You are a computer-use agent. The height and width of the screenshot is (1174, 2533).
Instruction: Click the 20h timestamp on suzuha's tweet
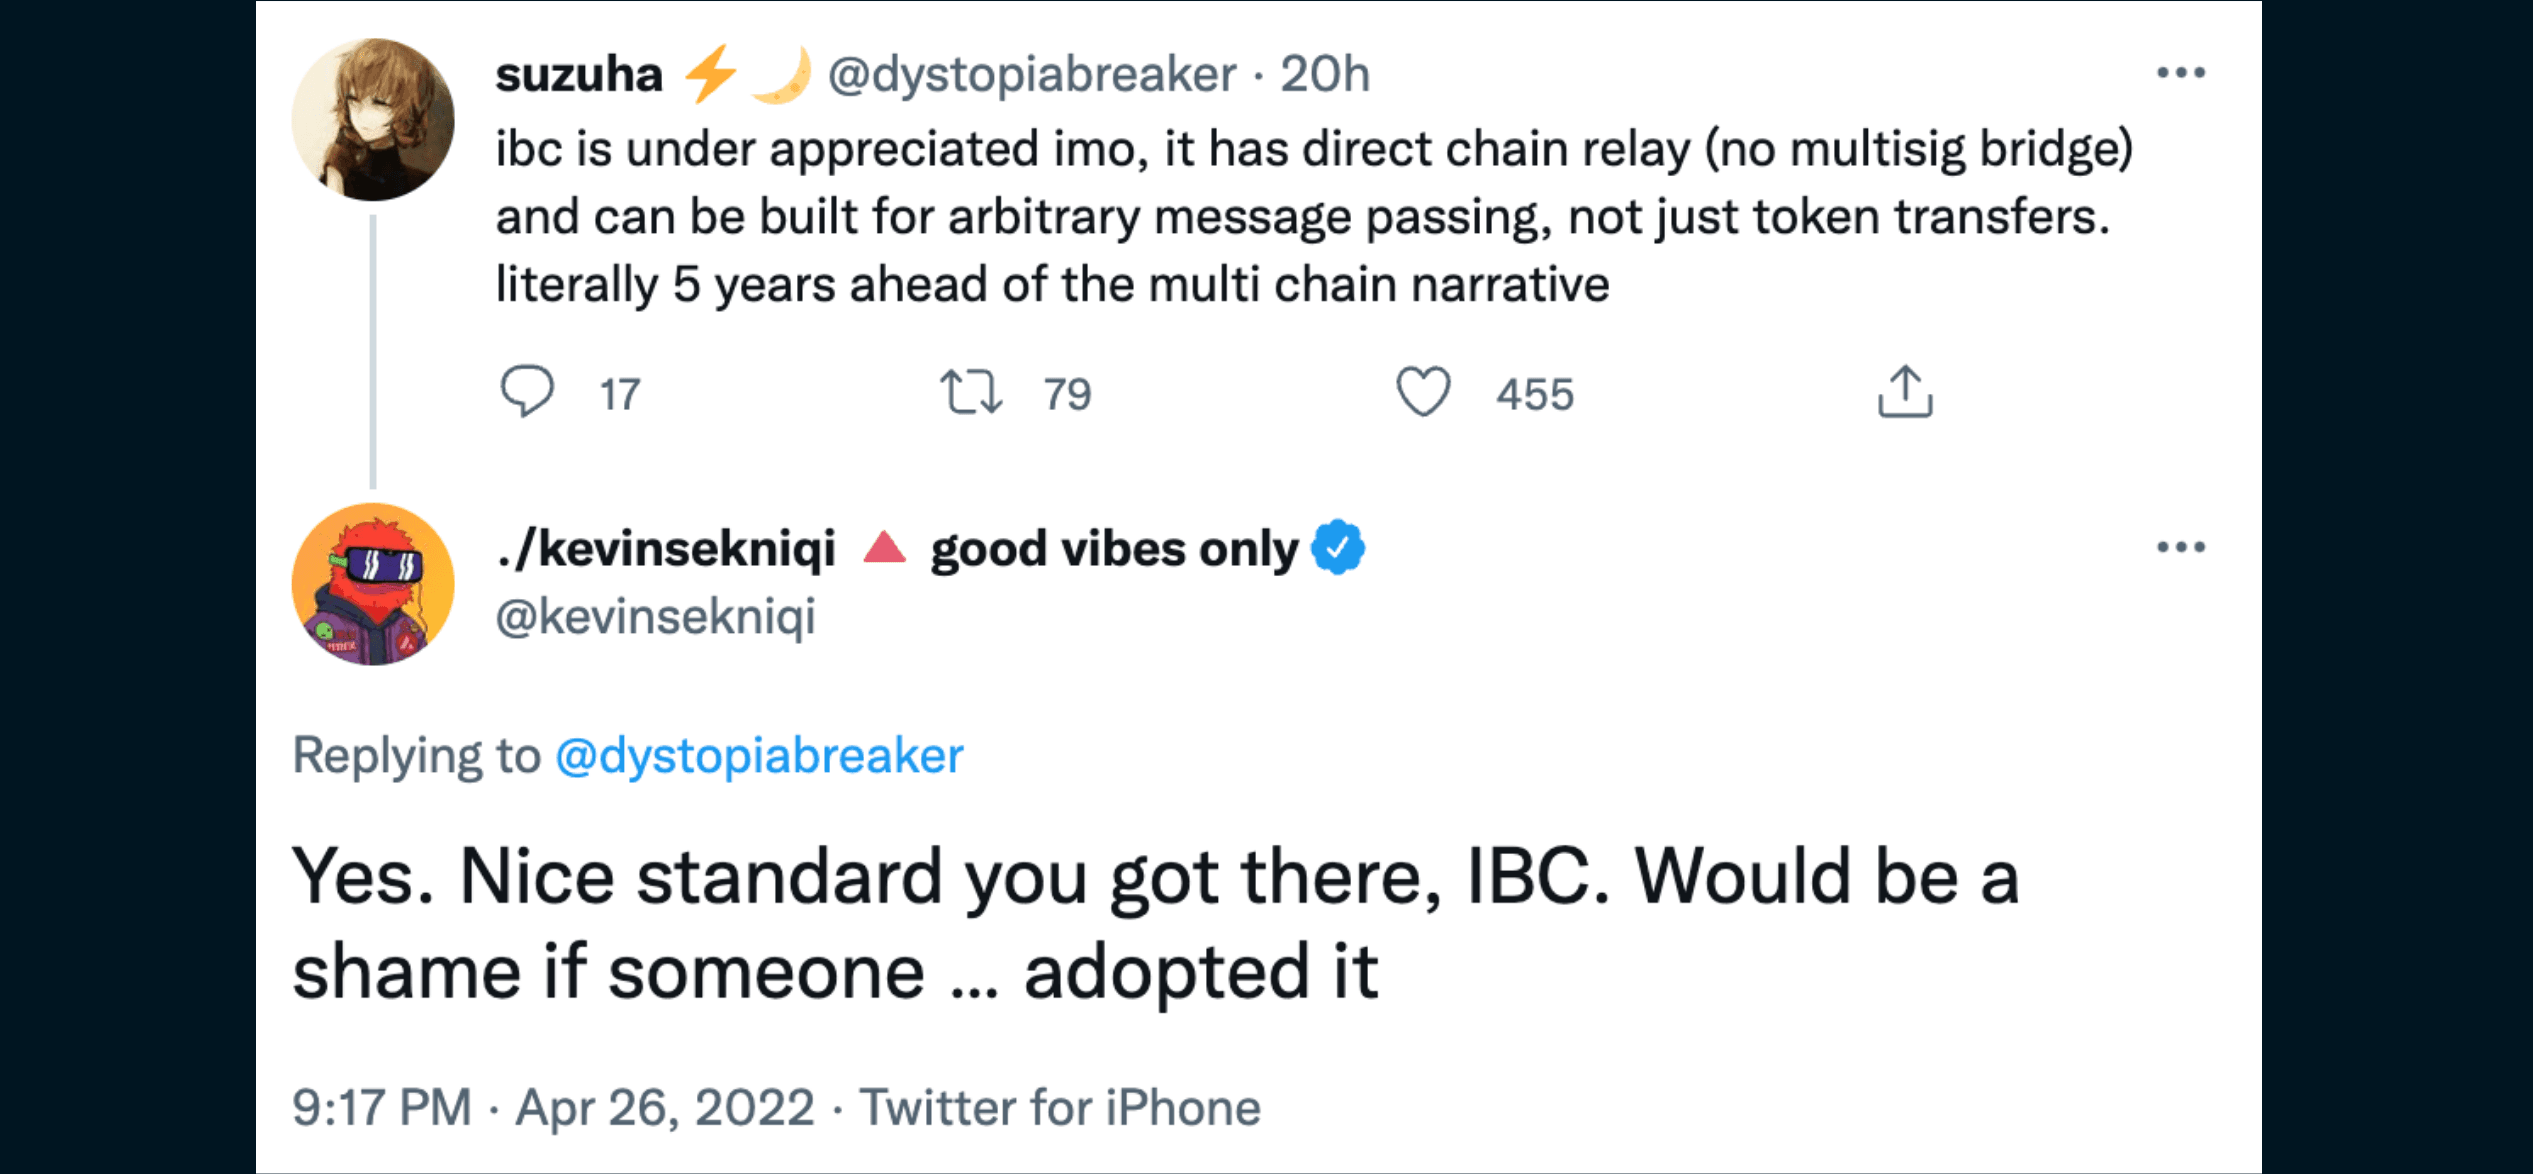(1325, 75)
